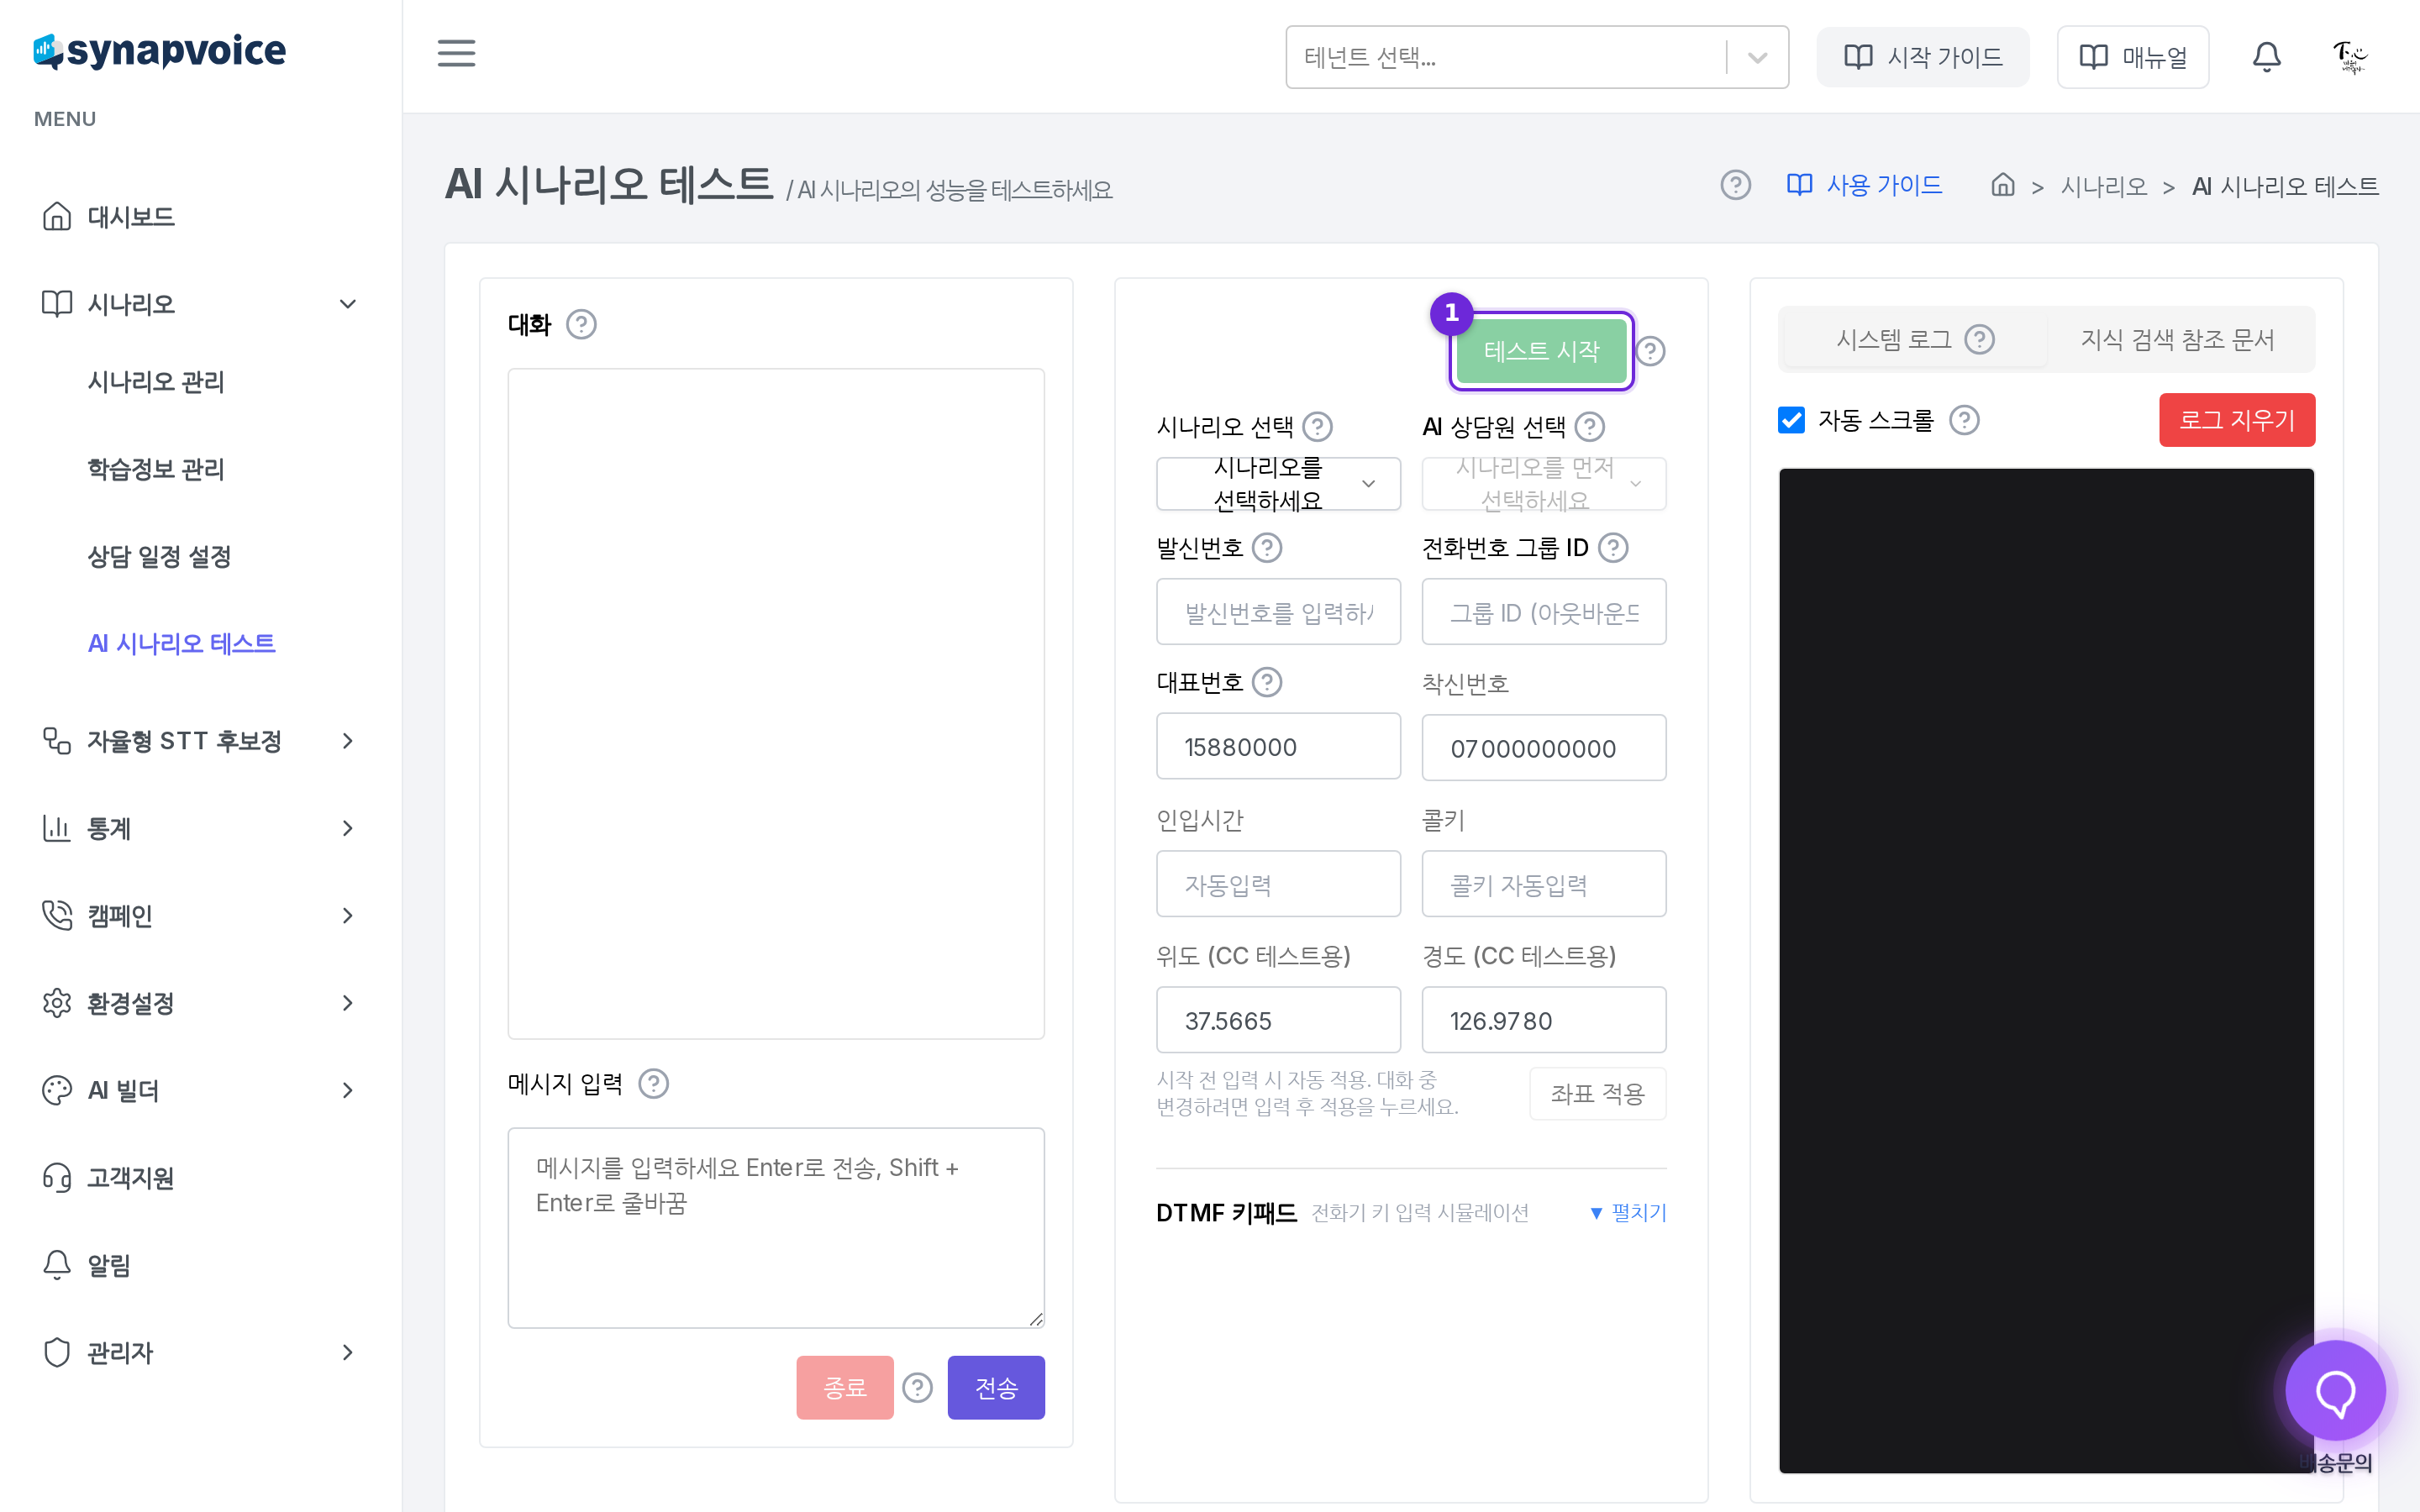Expand the 캠페인 sidebar menu
The height and width of the screenshot is (1512, 2420).
click(x=200, y=915)
